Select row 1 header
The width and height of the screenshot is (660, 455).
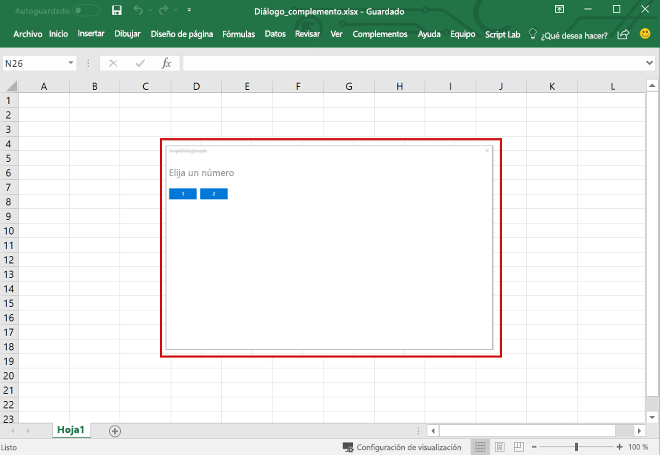pyautogui.click(x=9, y=101)
